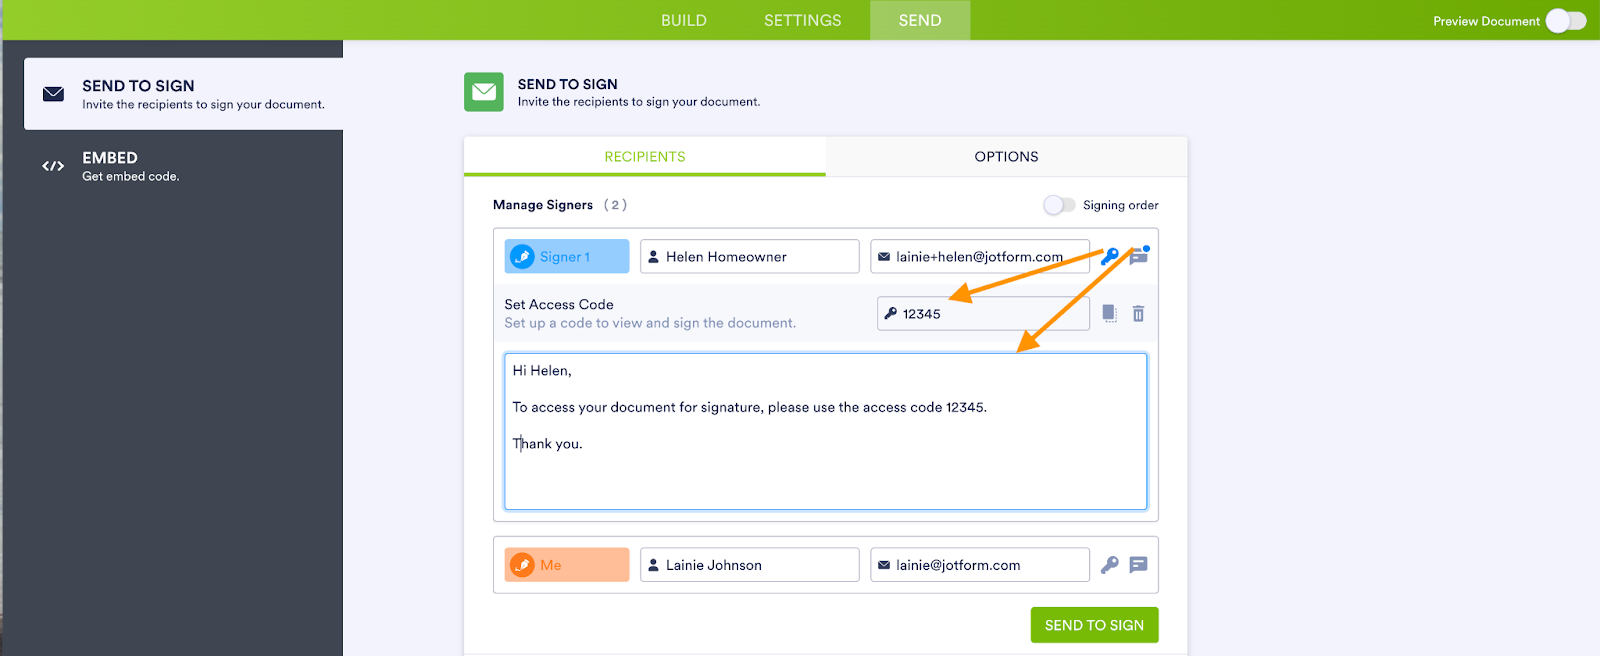Click the blue key icon for Helen Homeowner

(1109, 257)
